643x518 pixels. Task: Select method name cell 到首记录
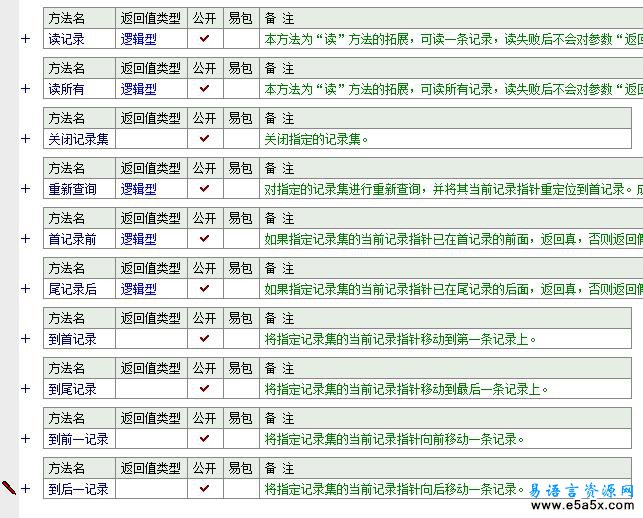(x=79, y=339)
